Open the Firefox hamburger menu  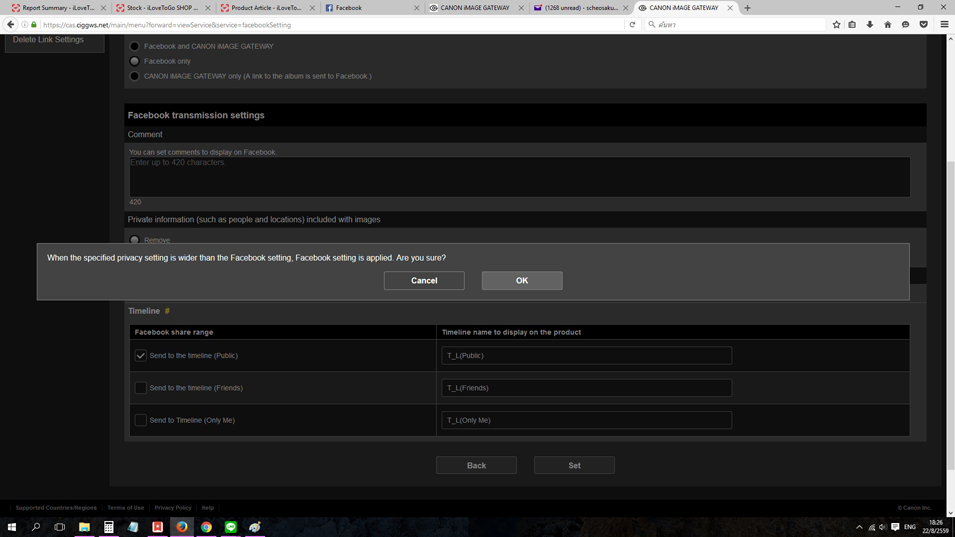pyautogui.click(x=944, y=25)
